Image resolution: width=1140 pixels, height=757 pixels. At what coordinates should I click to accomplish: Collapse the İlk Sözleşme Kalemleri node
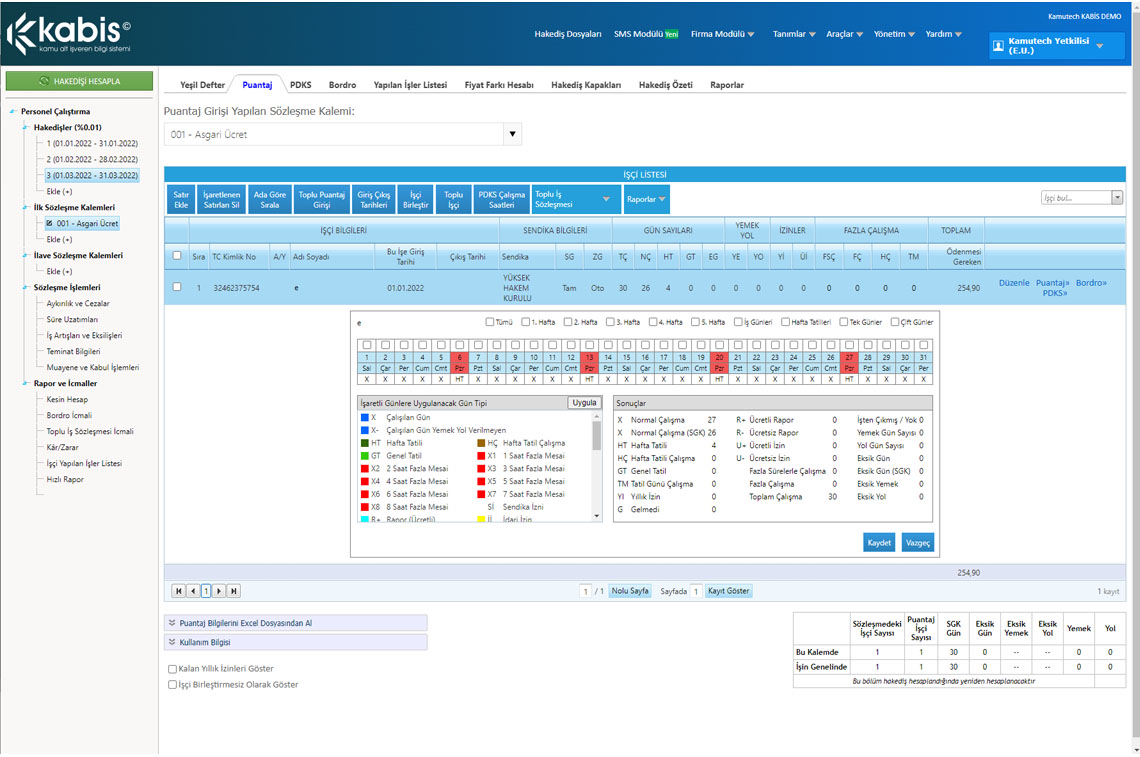[26, 207]
